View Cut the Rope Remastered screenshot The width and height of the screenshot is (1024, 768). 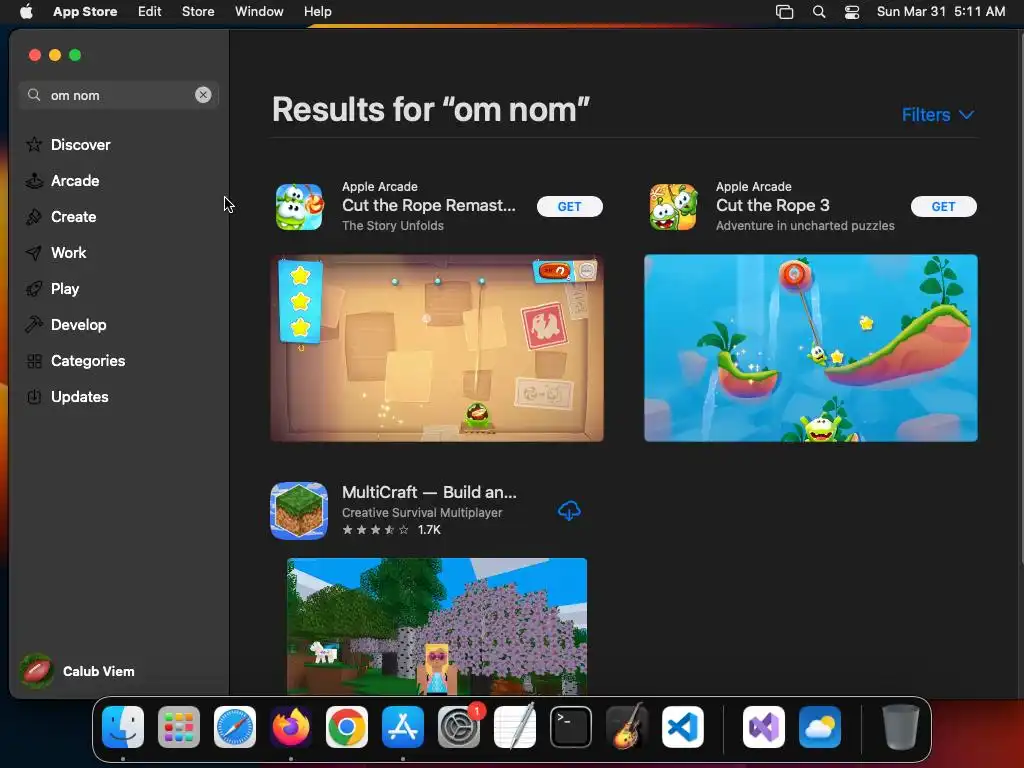click(437, 348)
